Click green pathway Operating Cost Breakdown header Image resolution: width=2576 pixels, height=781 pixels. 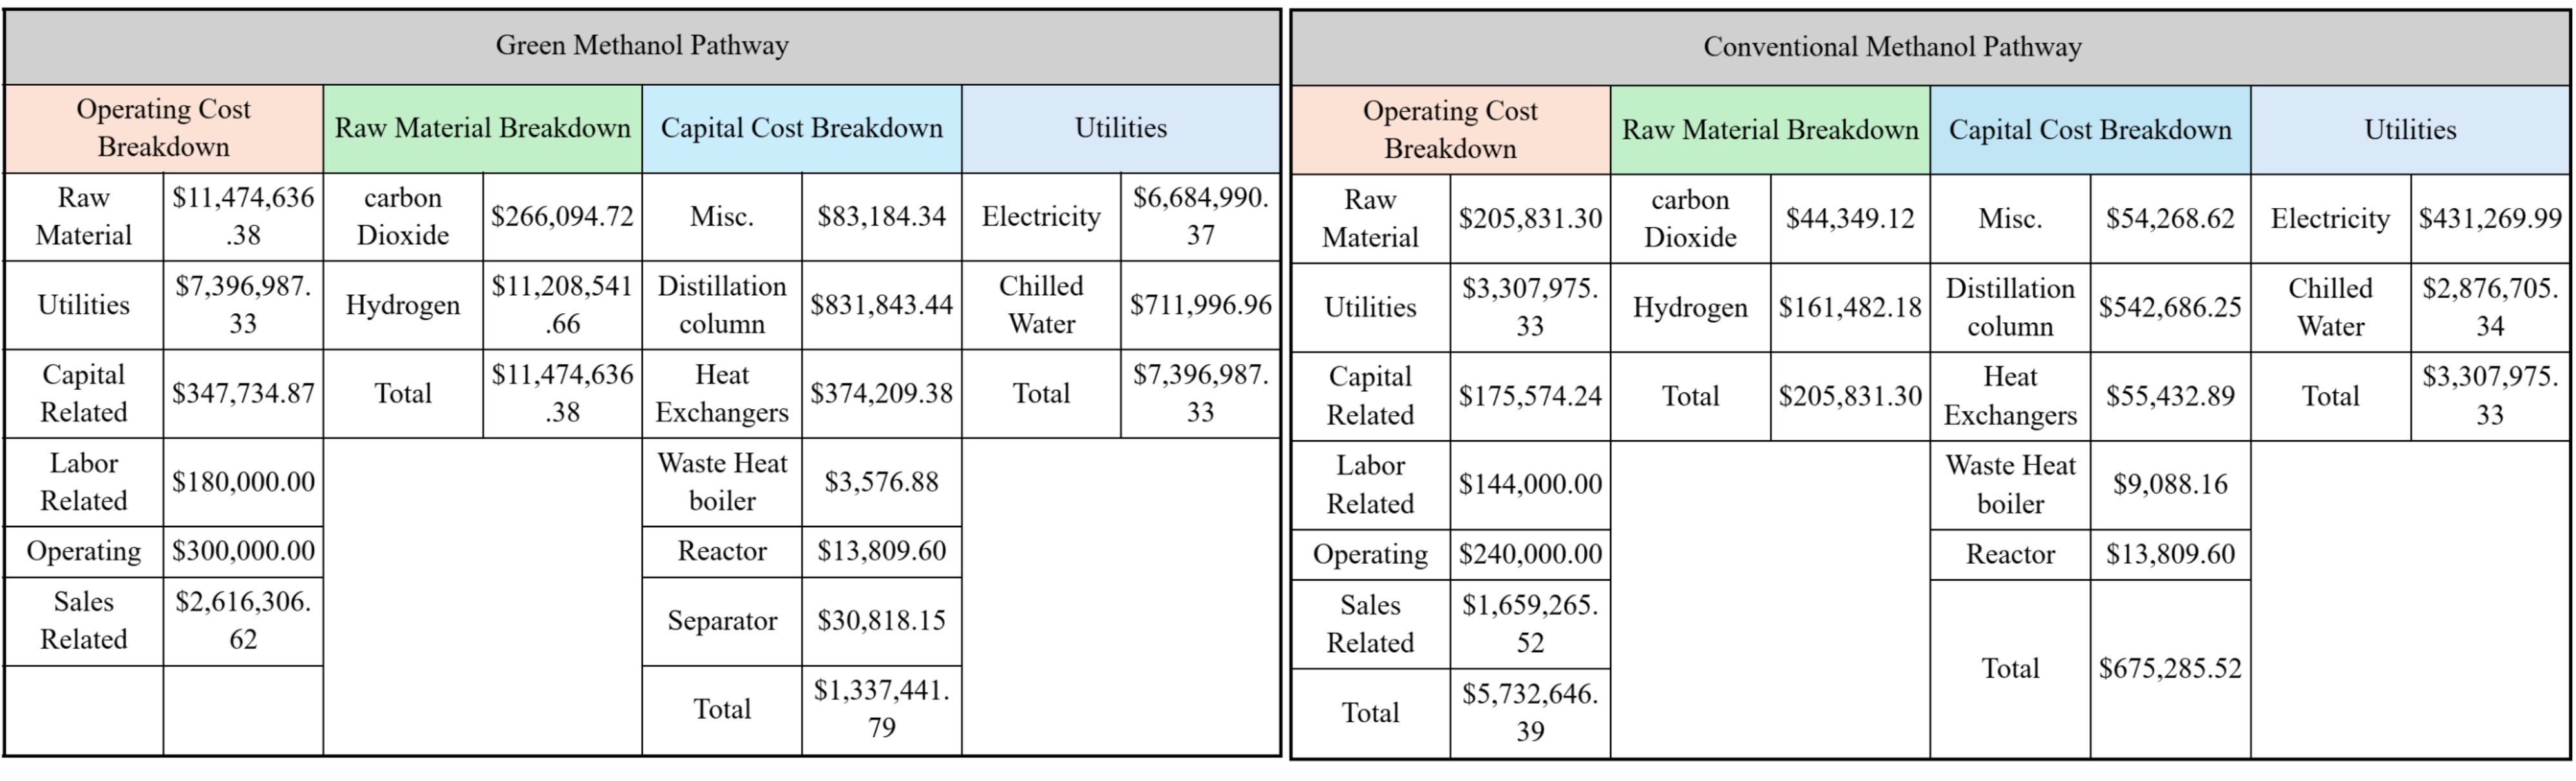(164, 128)
